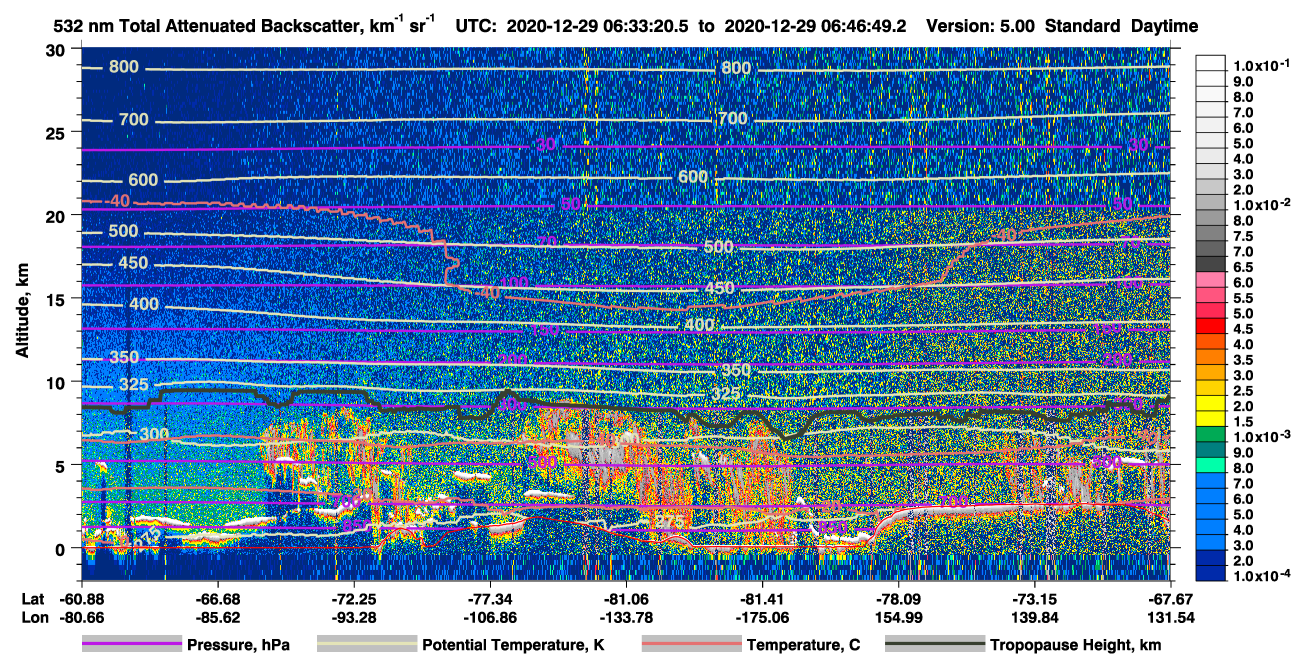The height and width of the screenshot is (667, 1300).
Task: Click latitude value "-78.09"
Action: pos(899,599)
